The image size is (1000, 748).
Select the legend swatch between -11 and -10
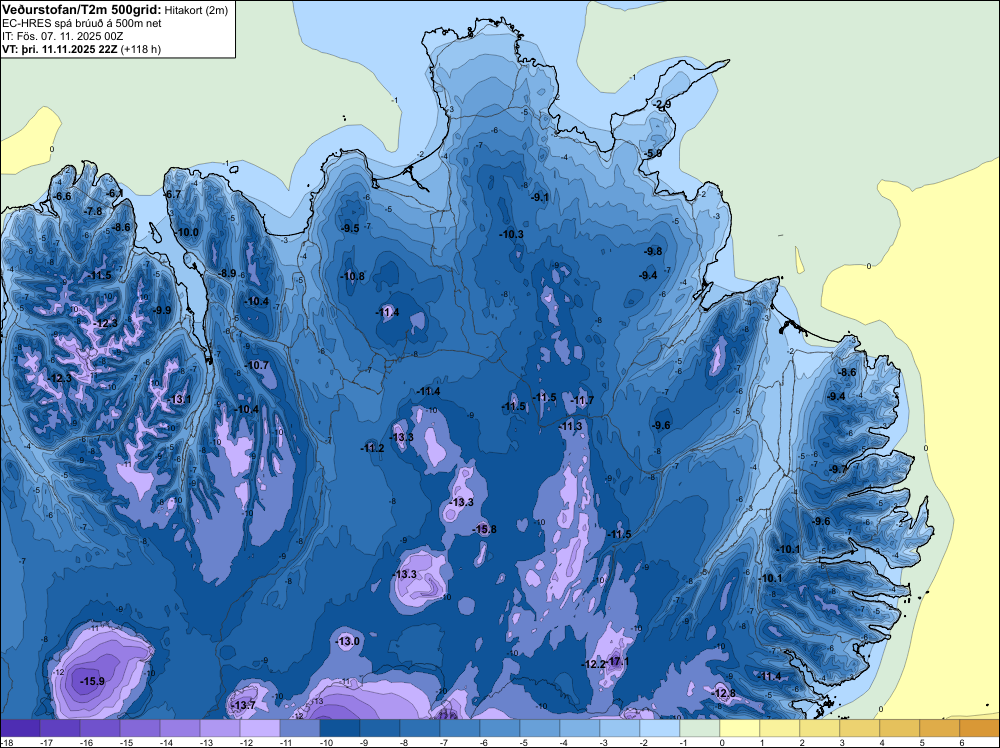(x=300, y=728)
